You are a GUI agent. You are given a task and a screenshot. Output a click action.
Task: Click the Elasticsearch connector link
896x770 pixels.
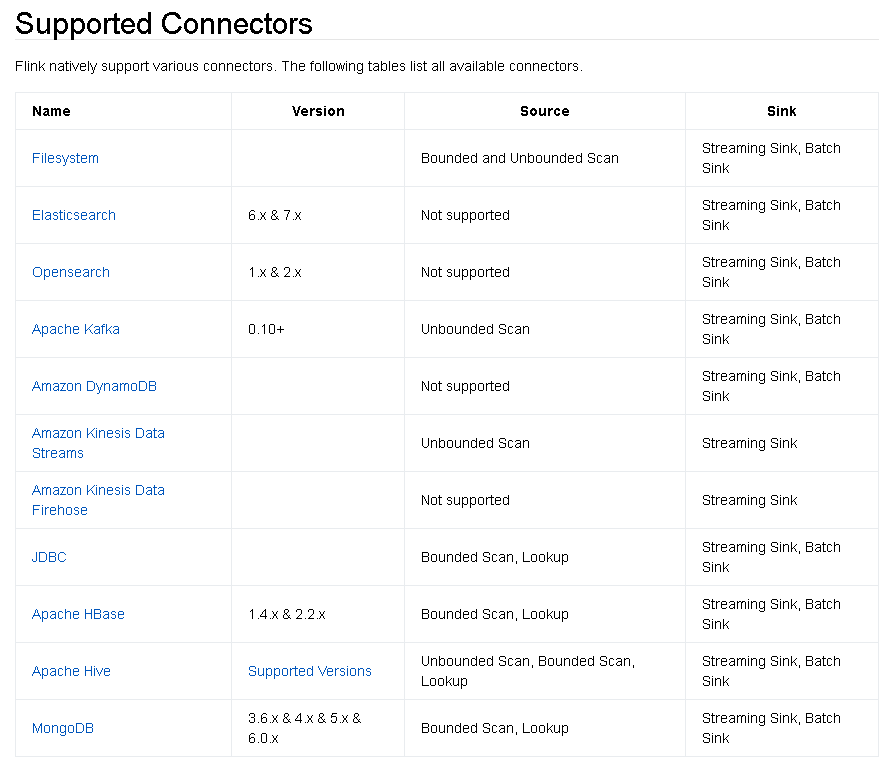click(x=74, y=215)
